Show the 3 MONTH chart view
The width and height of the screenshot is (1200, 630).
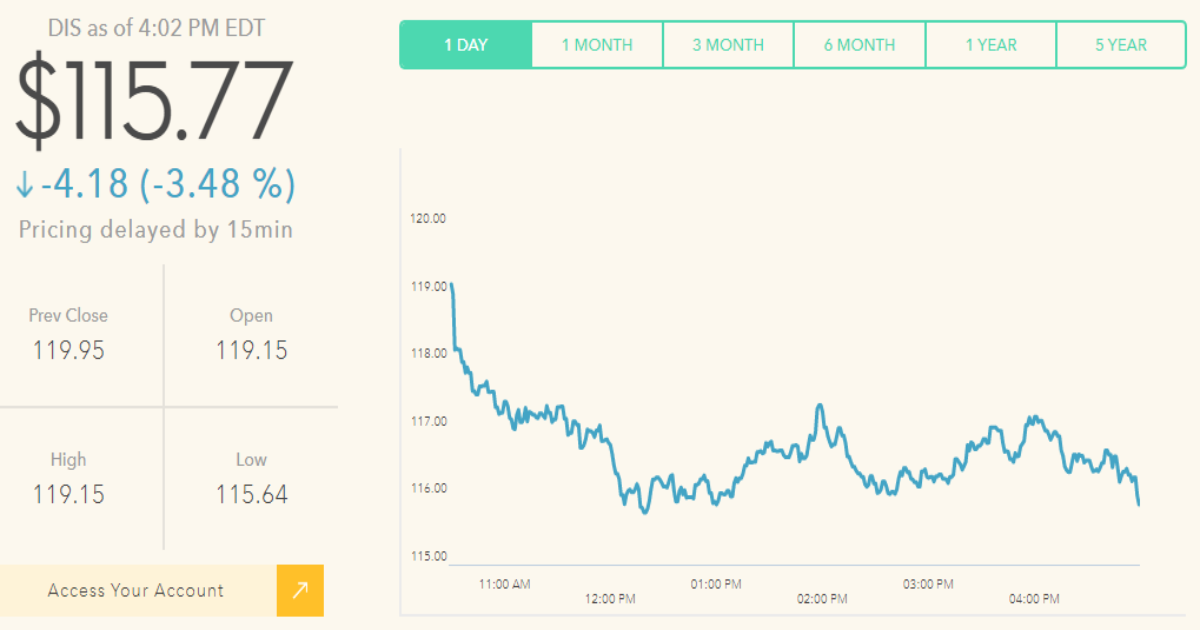click(x=728, y=45)
